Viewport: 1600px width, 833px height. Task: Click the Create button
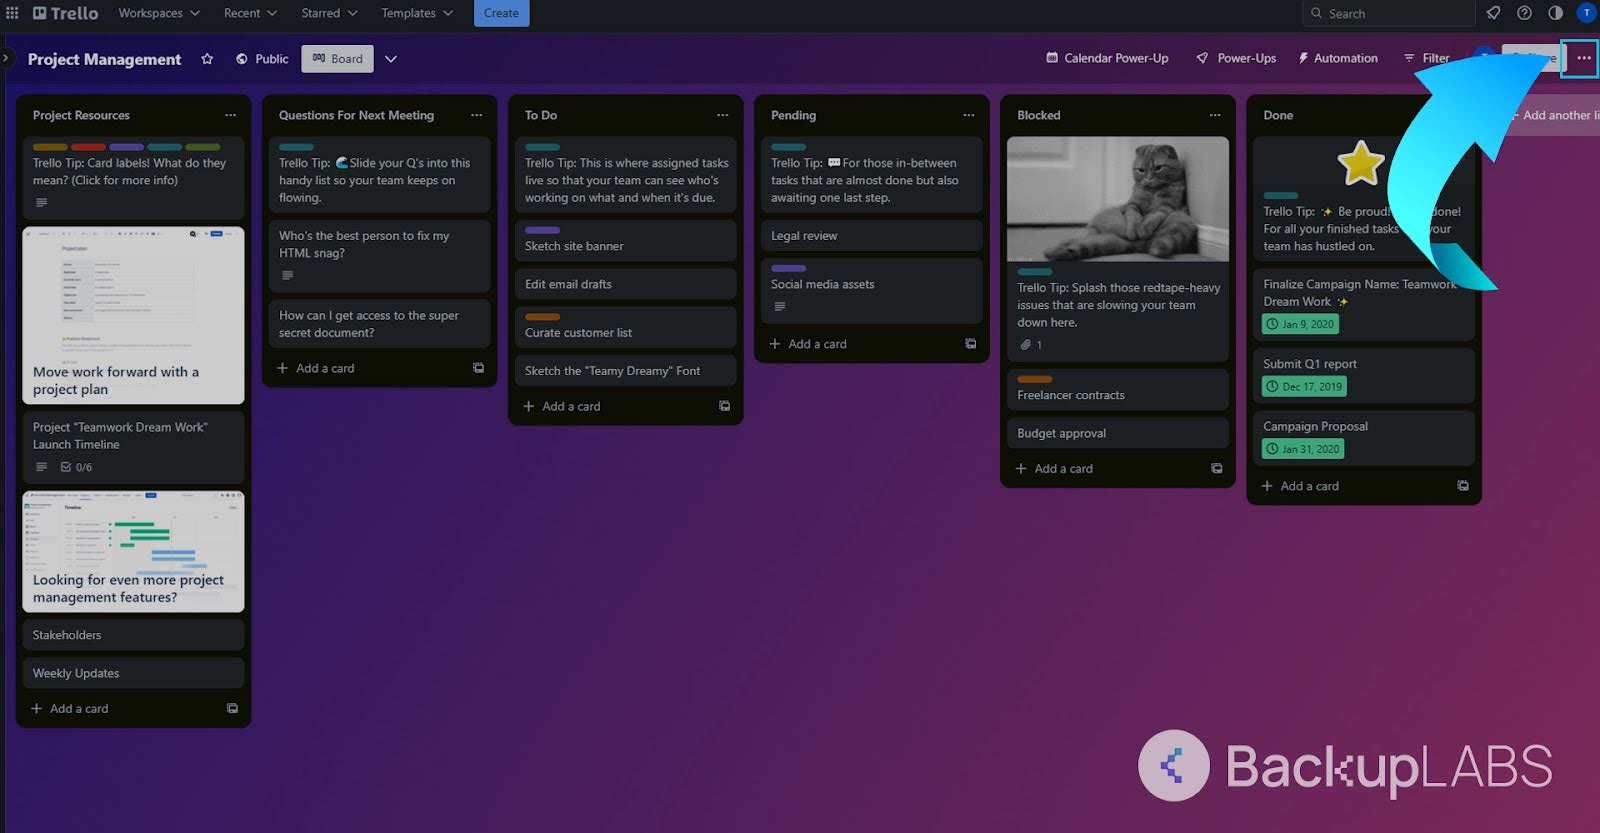(x=501, y=13)
